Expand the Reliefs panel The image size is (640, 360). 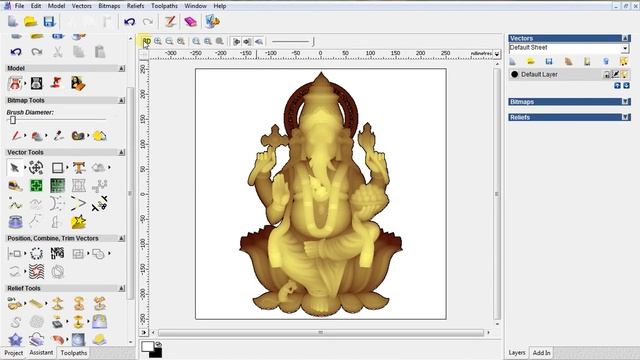point(625,117)
